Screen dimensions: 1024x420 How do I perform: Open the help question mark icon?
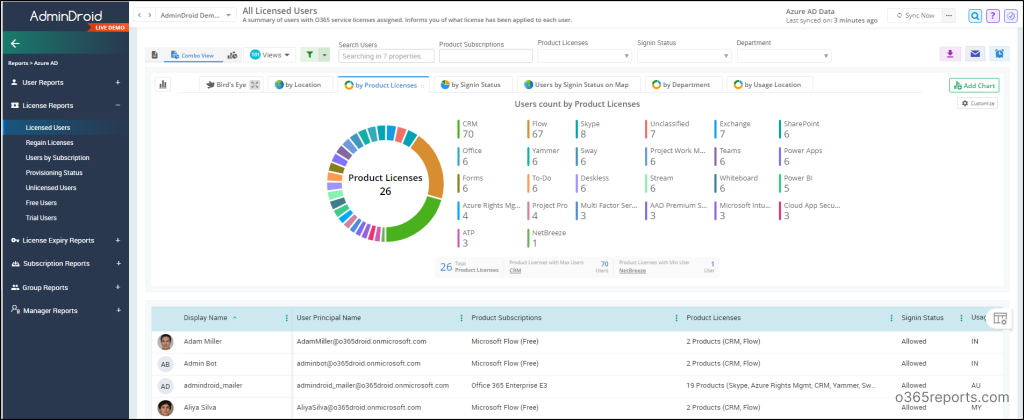(x=992, y=16)
